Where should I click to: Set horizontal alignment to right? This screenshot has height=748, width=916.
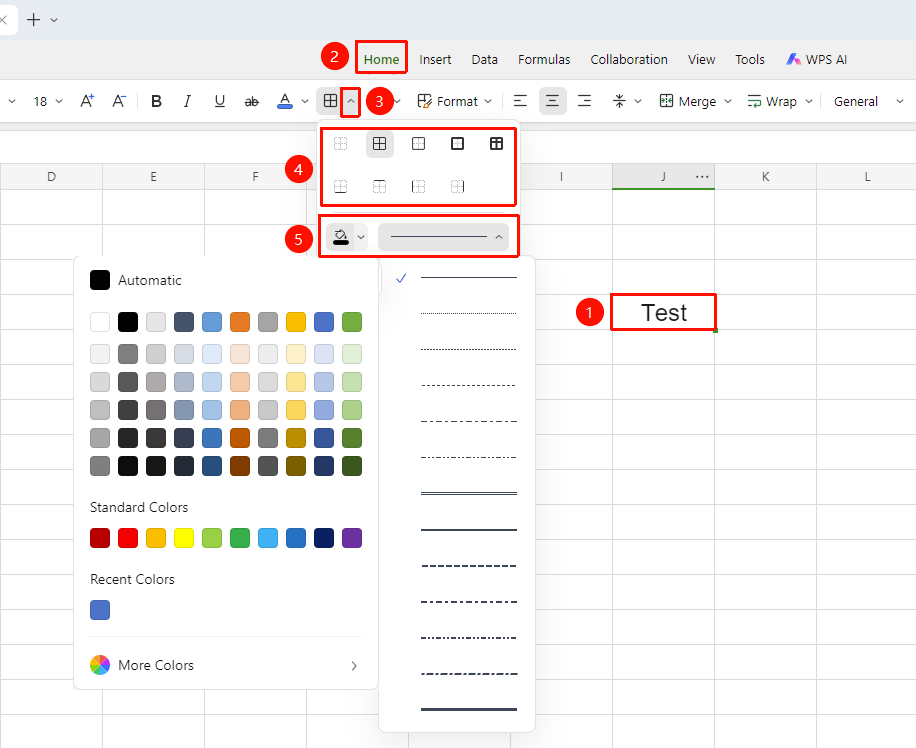[584, 101]
